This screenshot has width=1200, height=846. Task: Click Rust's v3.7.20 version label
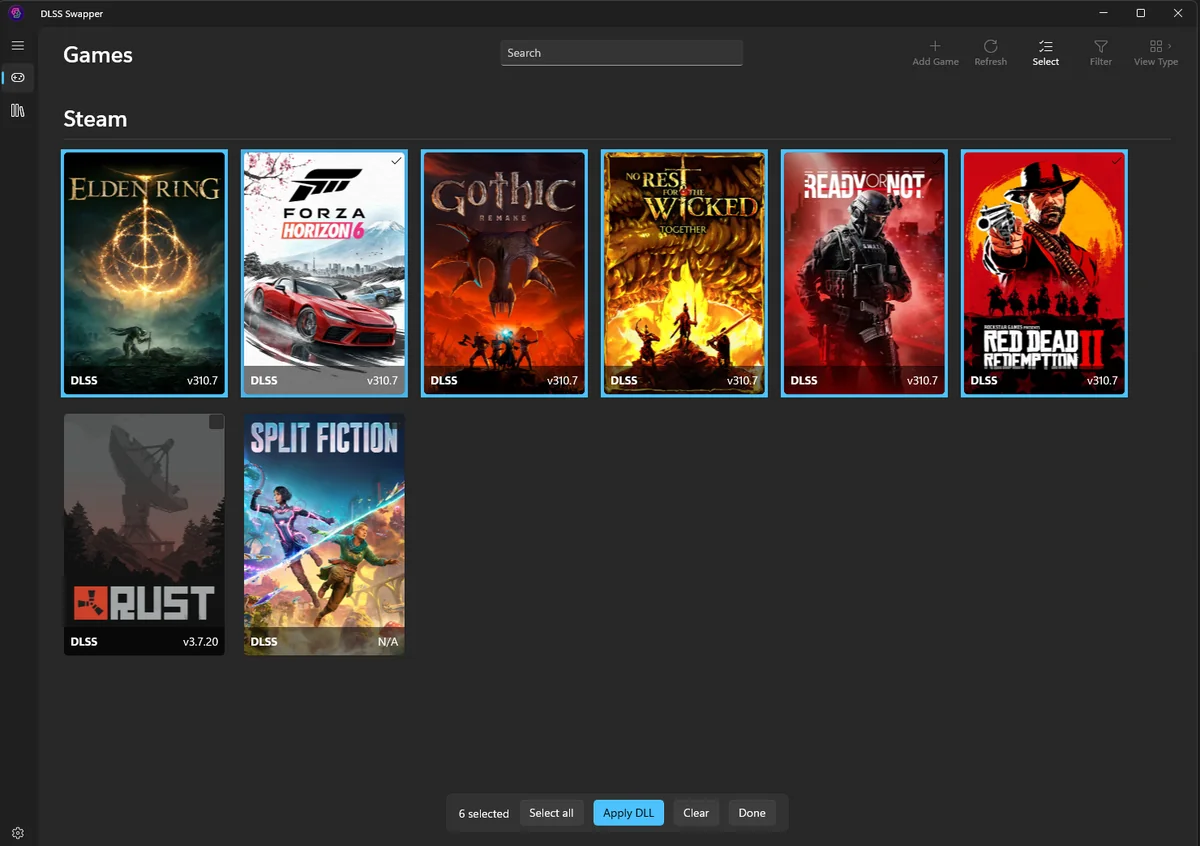pyautogui.click(x=200, y=641)
